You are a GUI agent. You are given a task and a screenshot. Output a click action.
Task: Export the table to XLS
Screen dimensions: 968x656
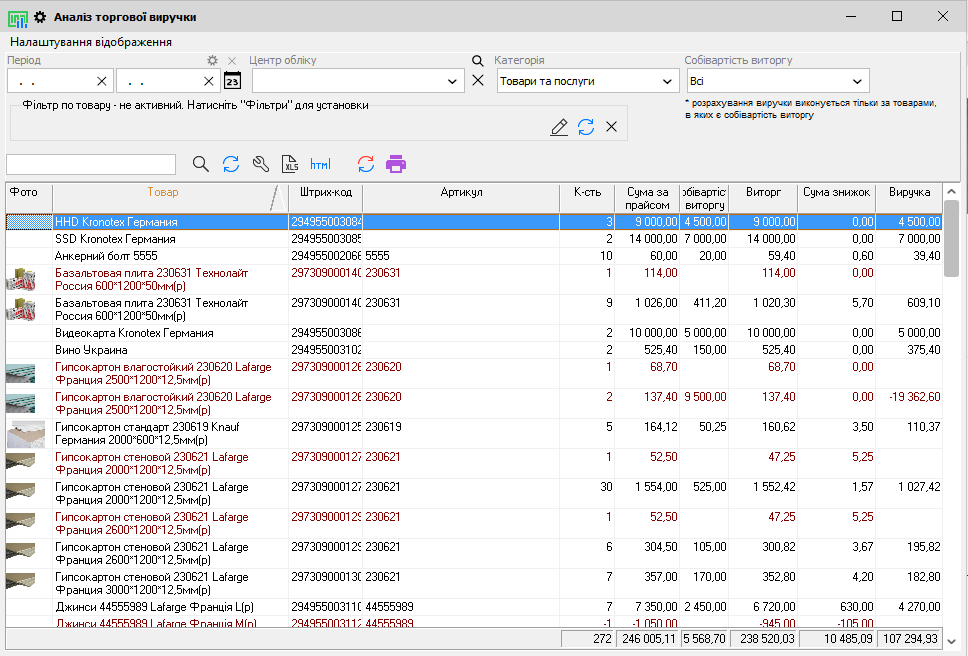[290, 164]
